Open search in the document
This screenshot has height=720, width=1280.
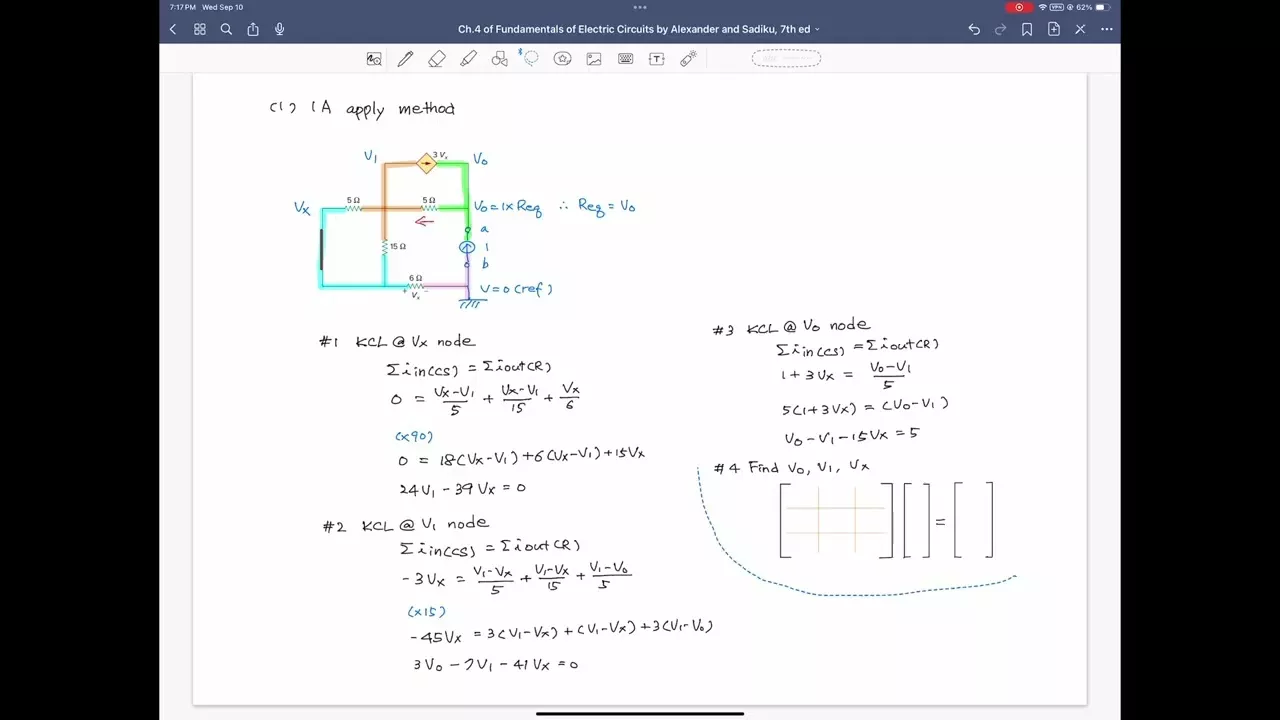[226, 30]
